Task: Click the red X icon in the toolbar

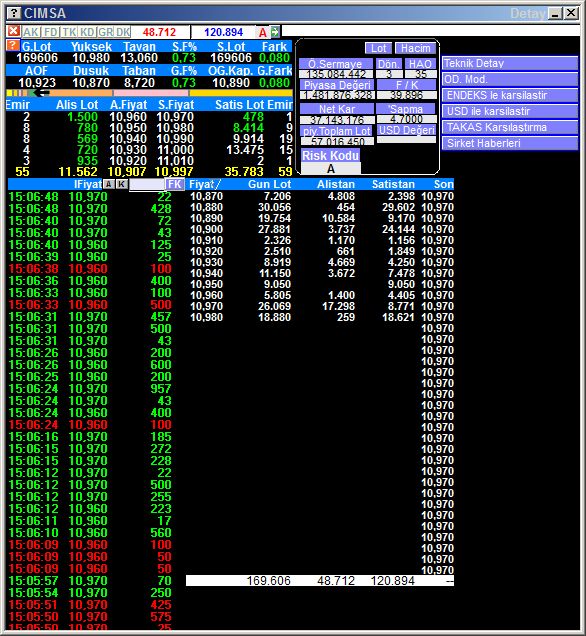Action: click(x=13, y=31)
